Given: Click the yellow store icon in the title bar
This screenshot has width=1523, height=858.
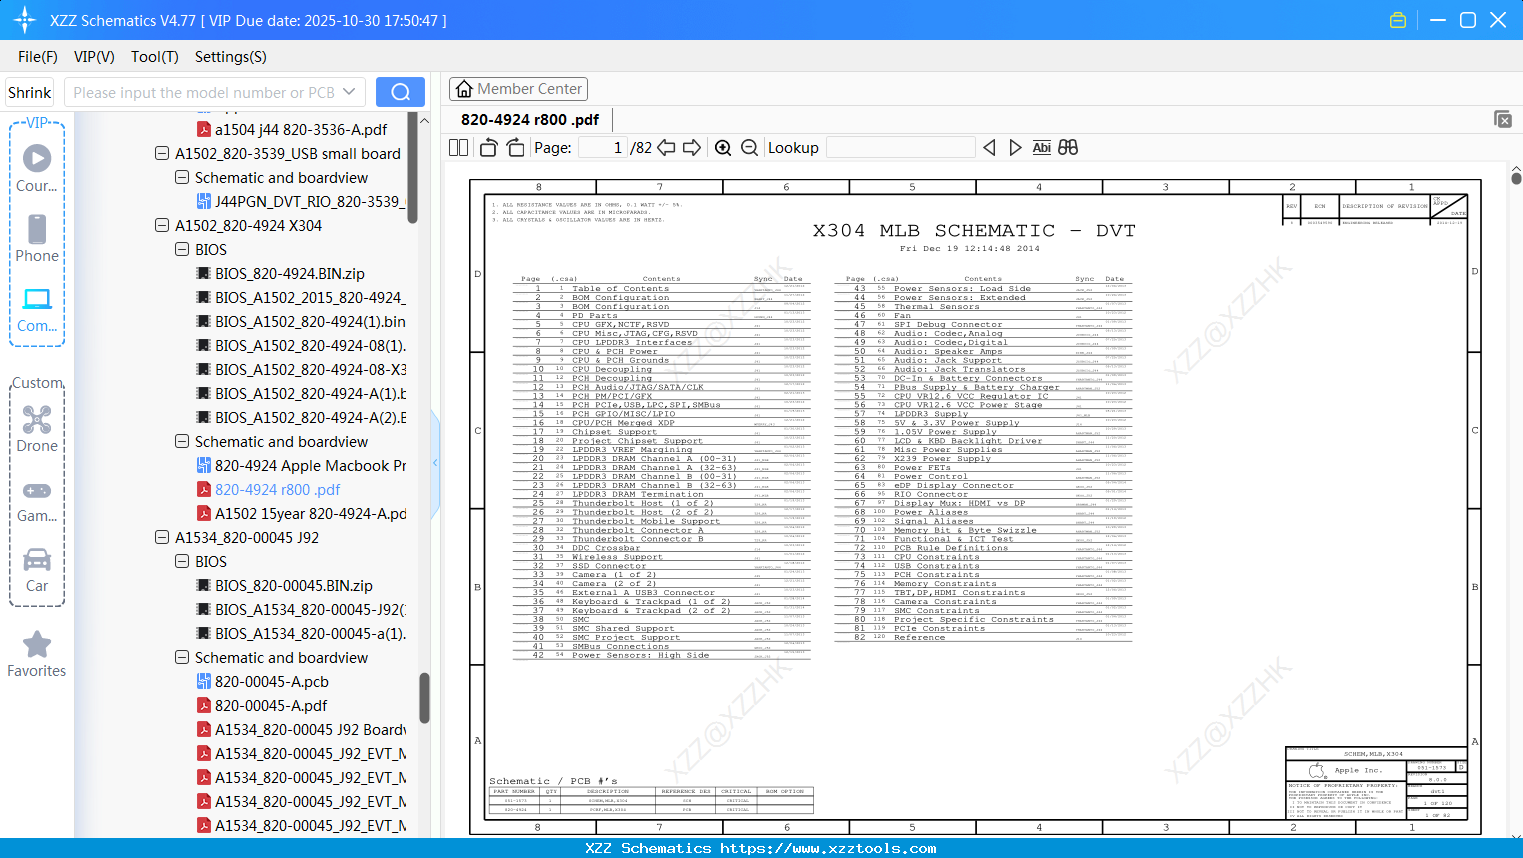Looking at the screenshot, I should pyautogui.click(x=1398, y=20).
